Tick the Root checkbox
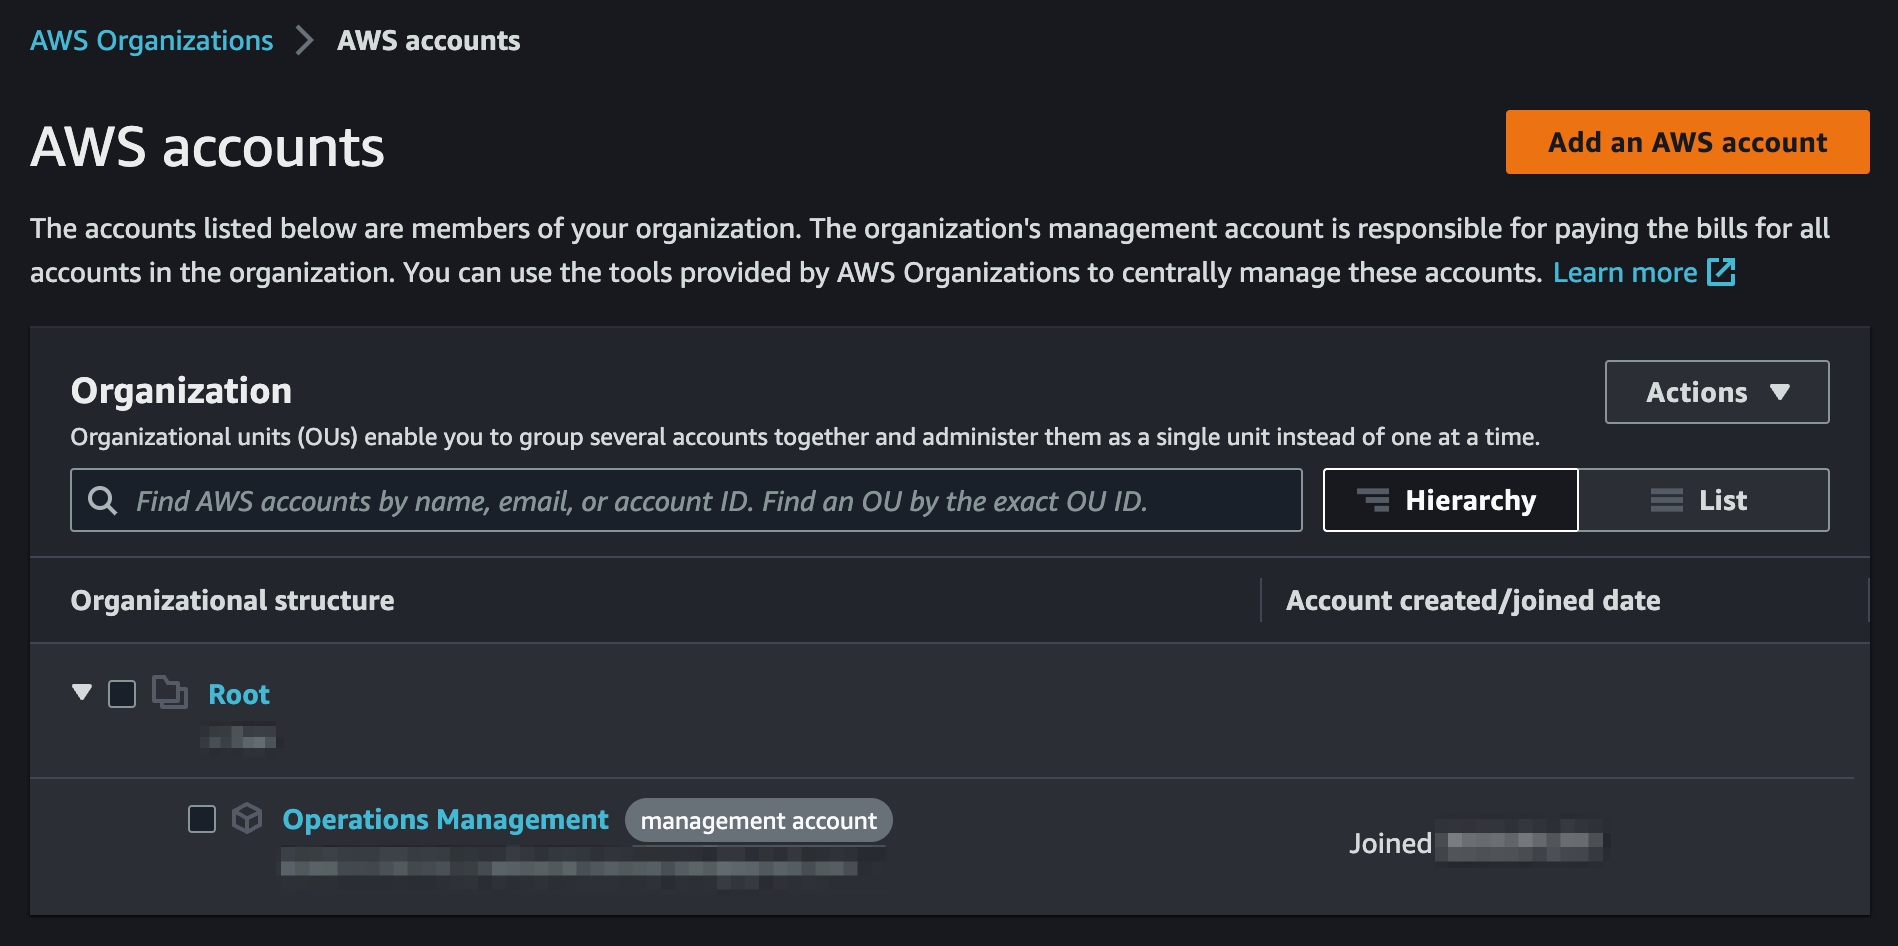The image size is (1898, 946). pos(122,694)
